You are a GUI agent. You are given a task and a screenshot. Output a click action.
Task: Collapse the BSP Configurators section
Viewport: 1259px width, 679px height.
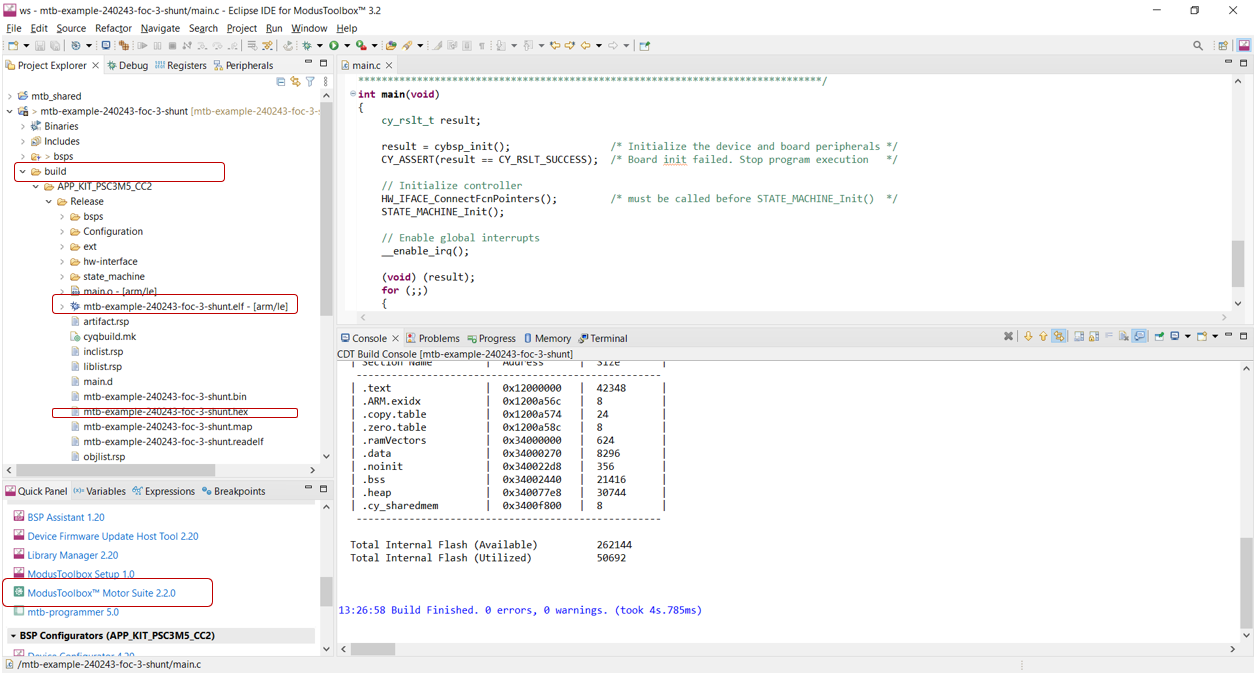click(13, 636)
